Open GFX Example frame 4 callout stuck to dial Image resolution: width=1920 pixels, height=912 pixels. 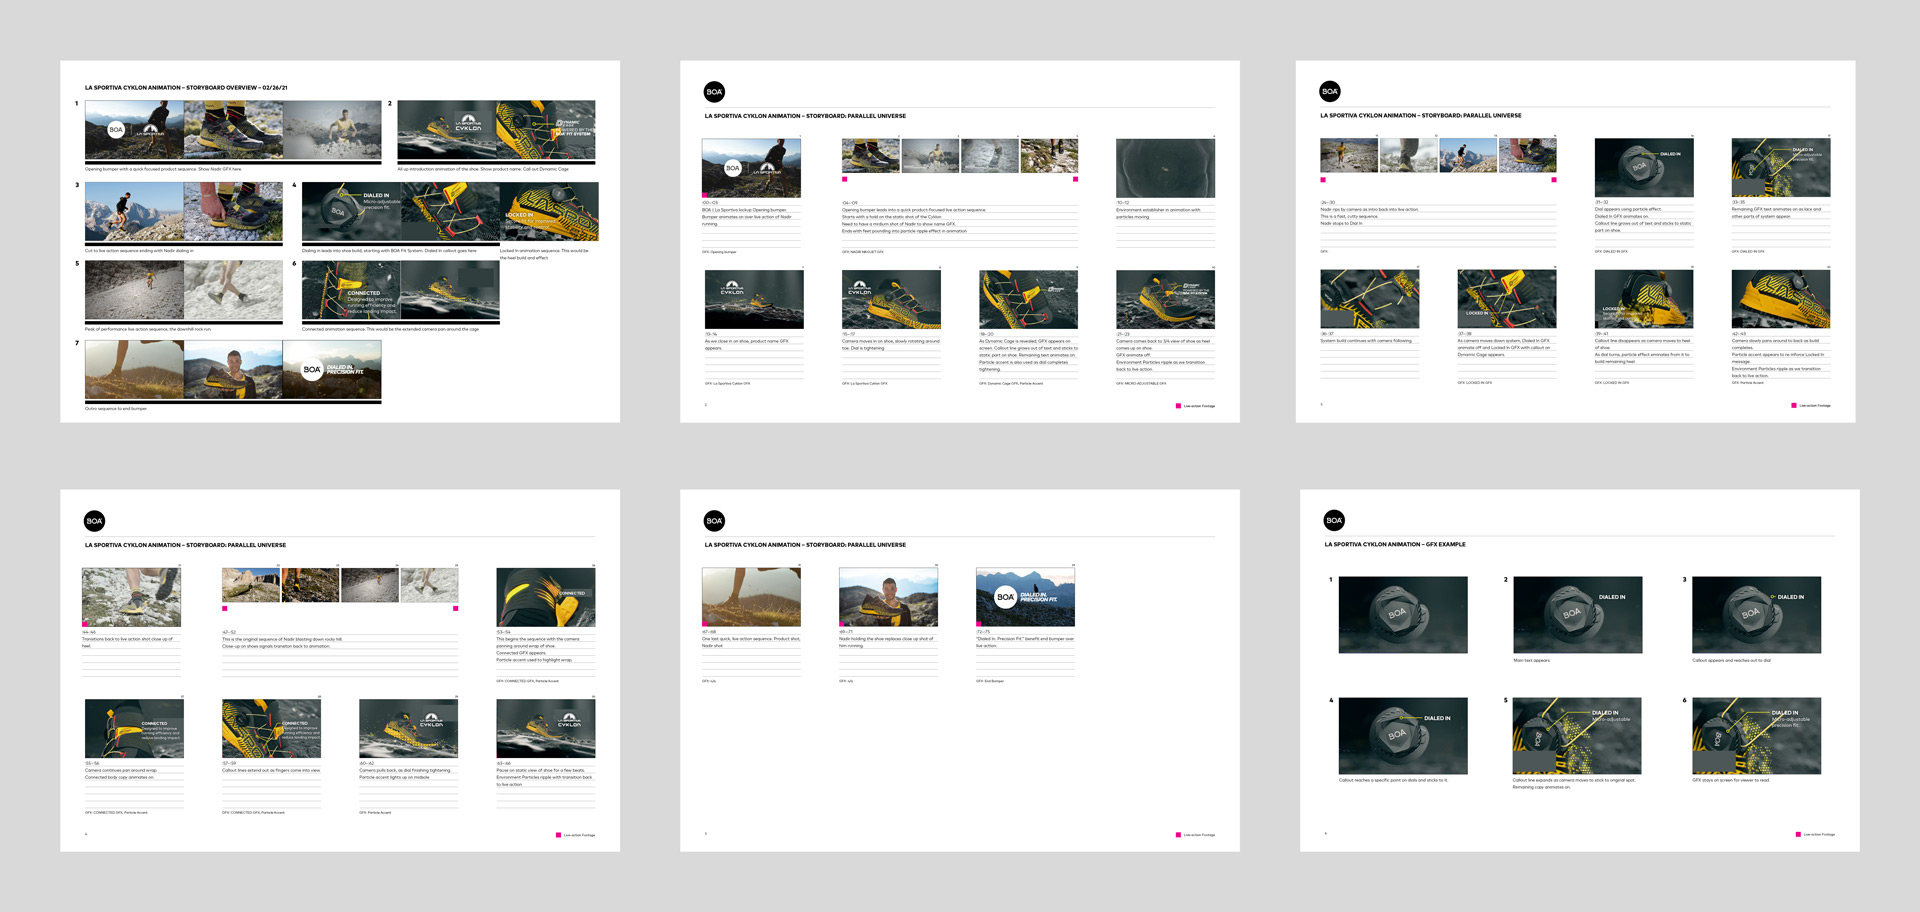point(1403,736)
